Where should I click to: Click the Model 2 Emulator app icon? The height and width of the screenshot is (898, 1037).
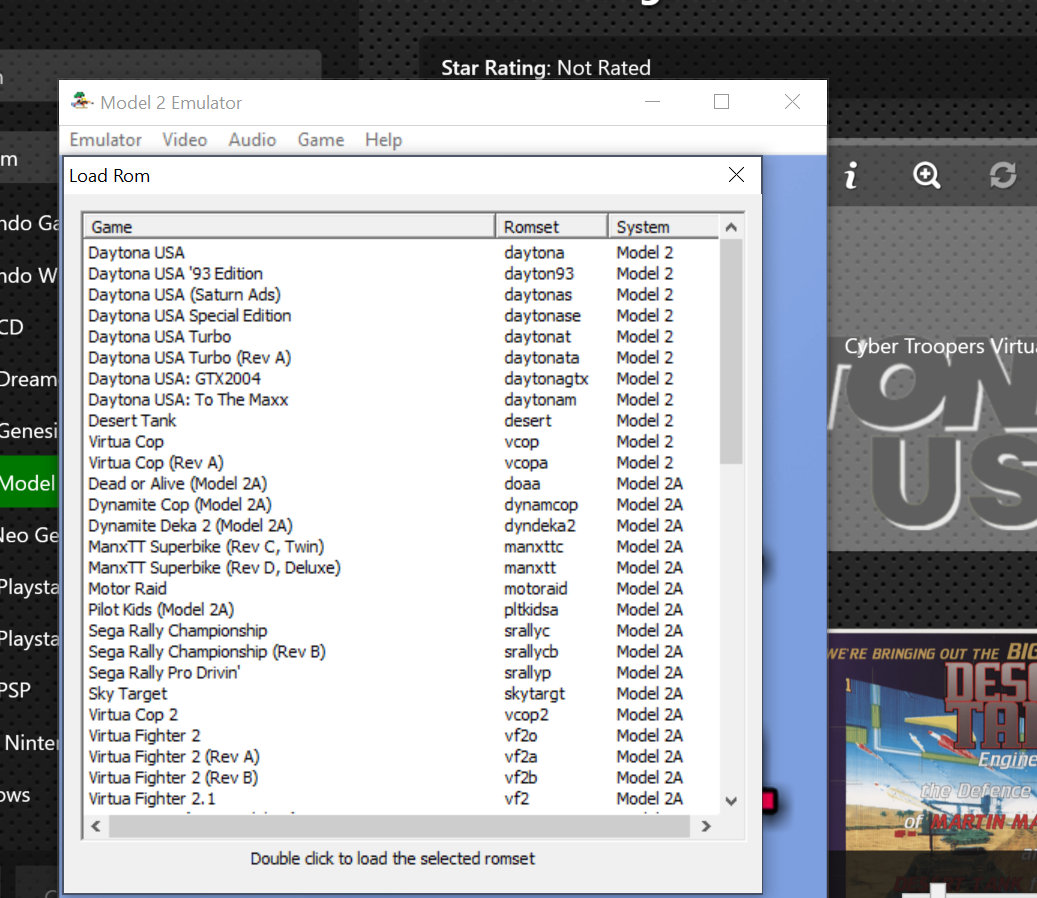point(81,101)
